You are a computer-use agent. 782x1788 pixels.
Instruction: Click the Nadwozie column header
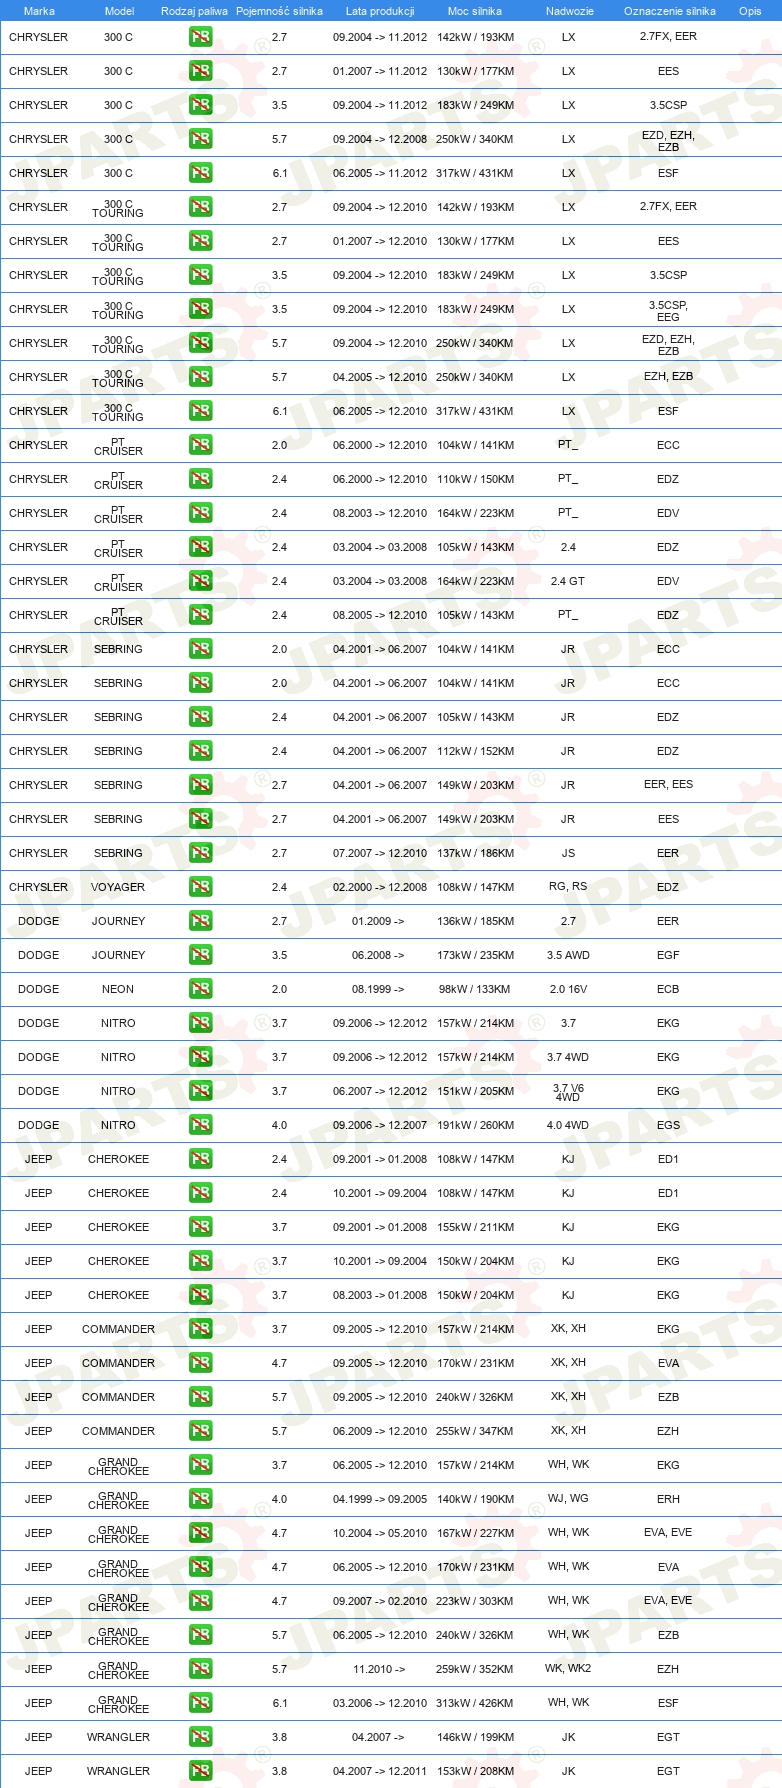click(x=569, y=11)
